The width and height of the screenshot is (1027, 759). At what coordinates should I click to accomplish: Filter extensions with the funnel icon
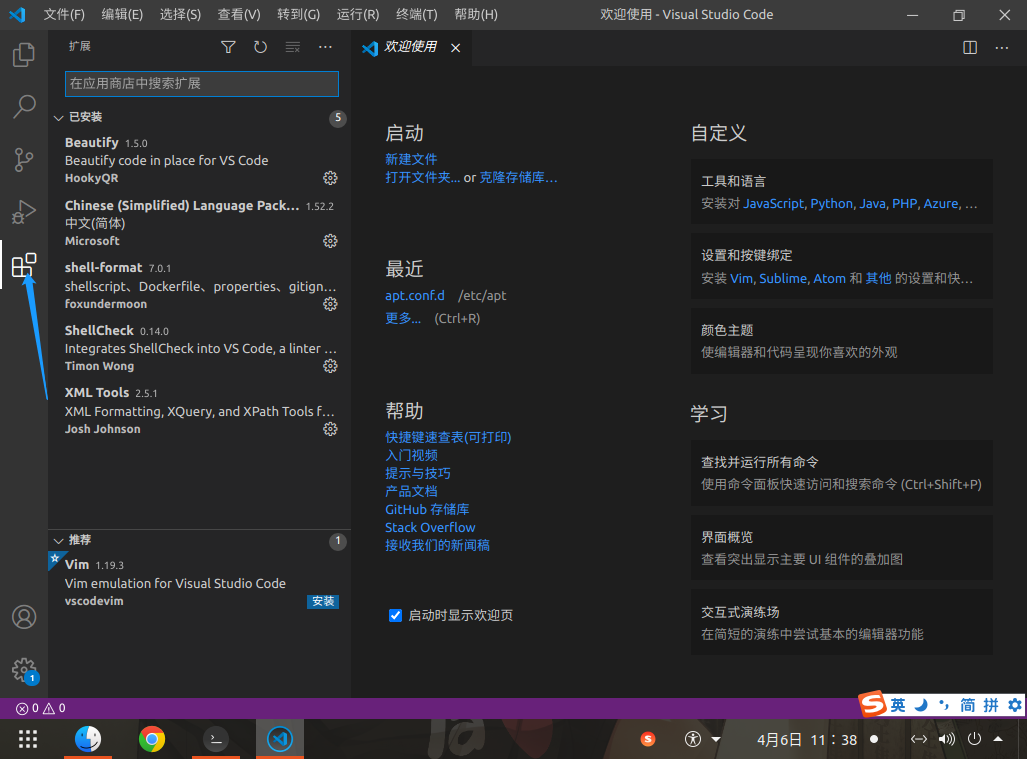228,47
